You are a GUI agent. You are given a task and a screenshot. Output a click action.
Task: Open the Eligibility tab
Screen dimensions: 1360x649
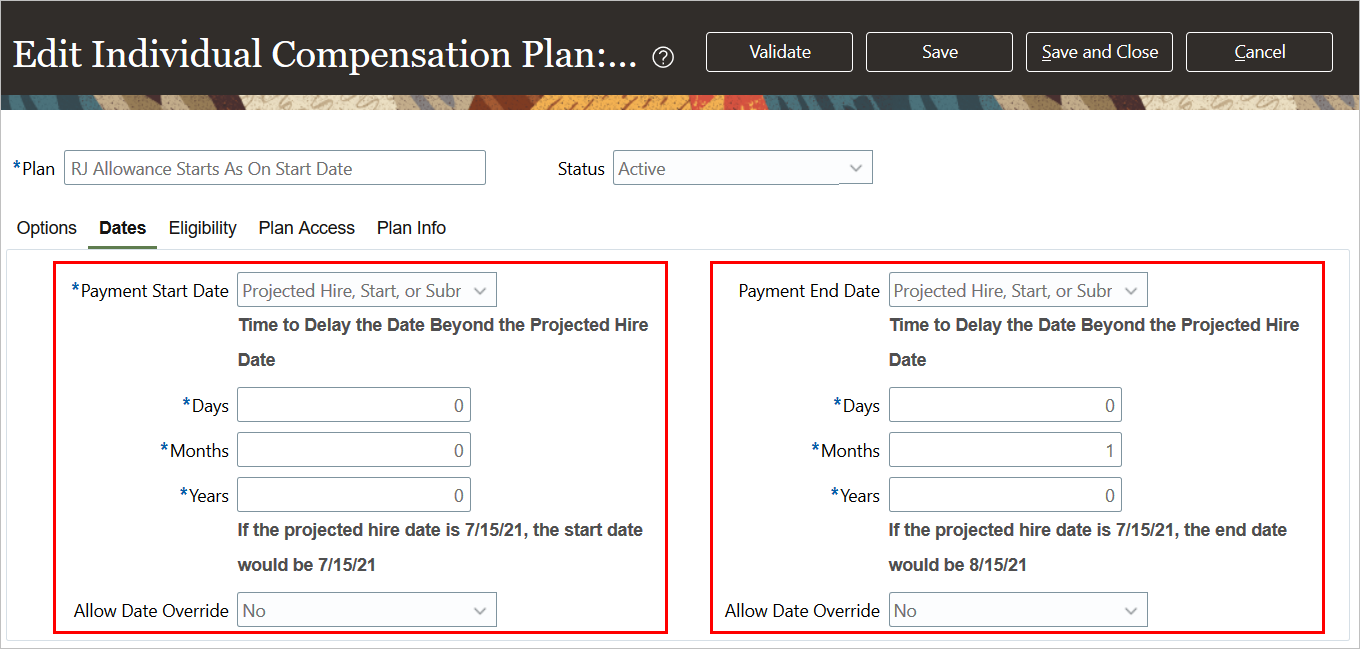[202, 228]
